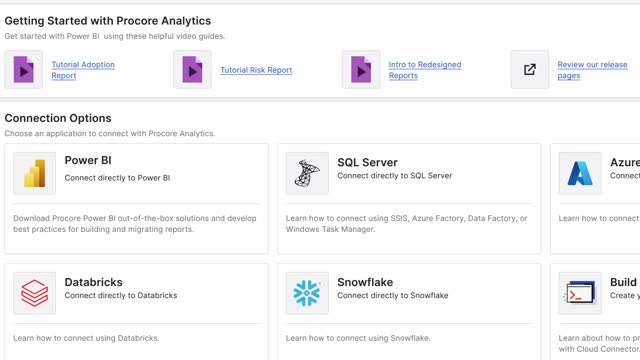The width and height of the screenshot is (640, 360).
Task: Click the Snowflake logo icon
Action: click(307, 293)
